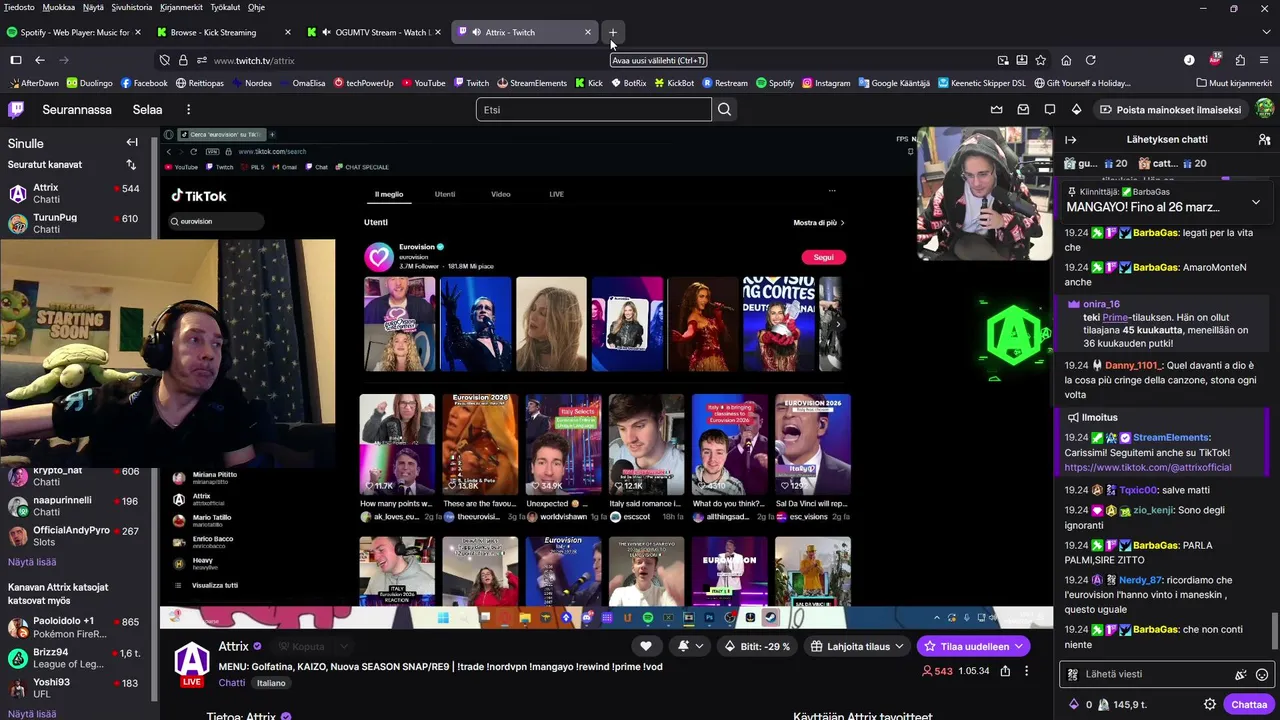Image resolution: width=1280 pixels, height=720 pixels.
Task: Open the Työkalut menu
Action: click(x=224, y=7)
